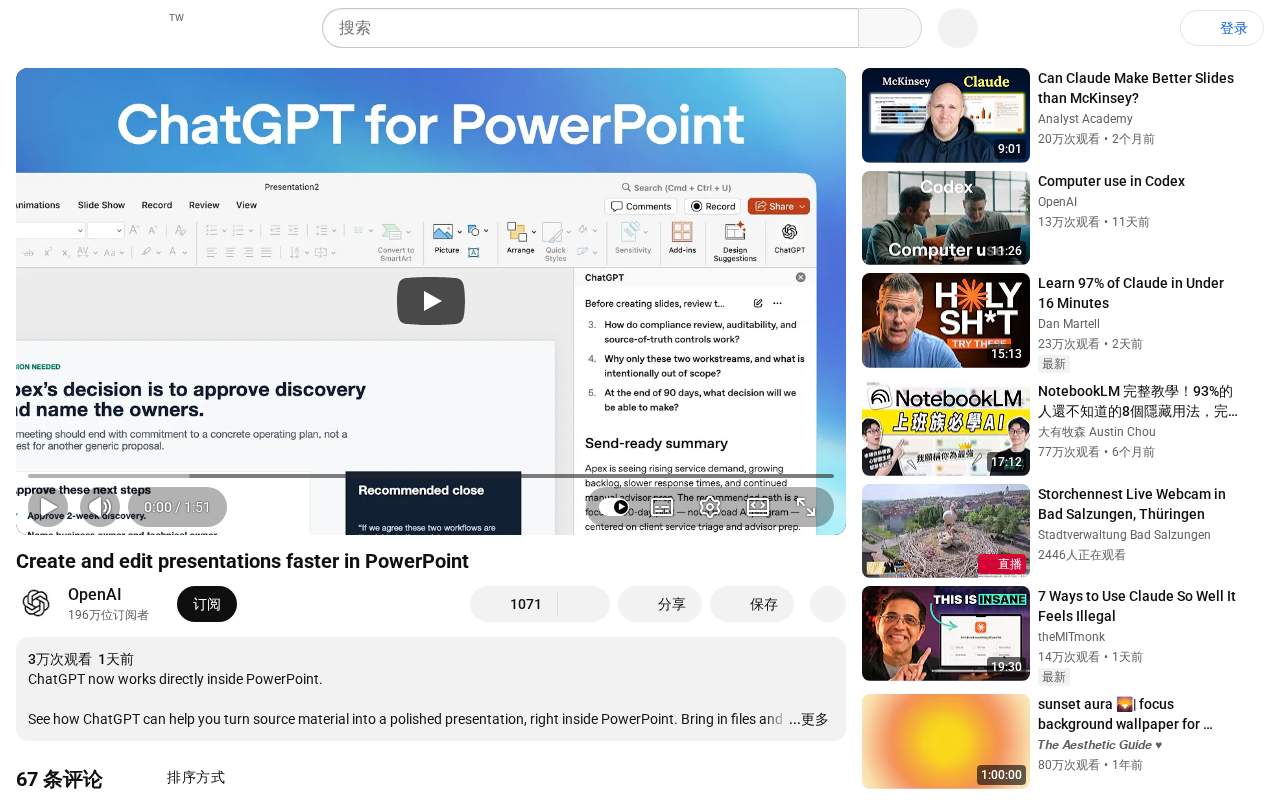Screen dimensions: 1280x800
Task: Expand the description with ...更多
Action: pos(809,719)
